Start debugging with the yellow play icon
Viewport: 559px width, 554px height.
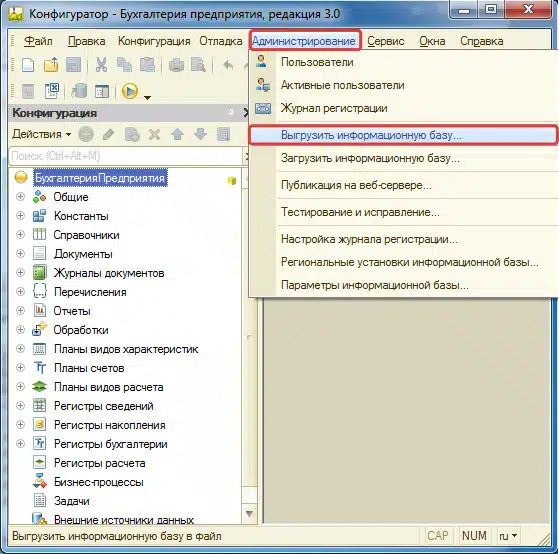pos(130,91)
